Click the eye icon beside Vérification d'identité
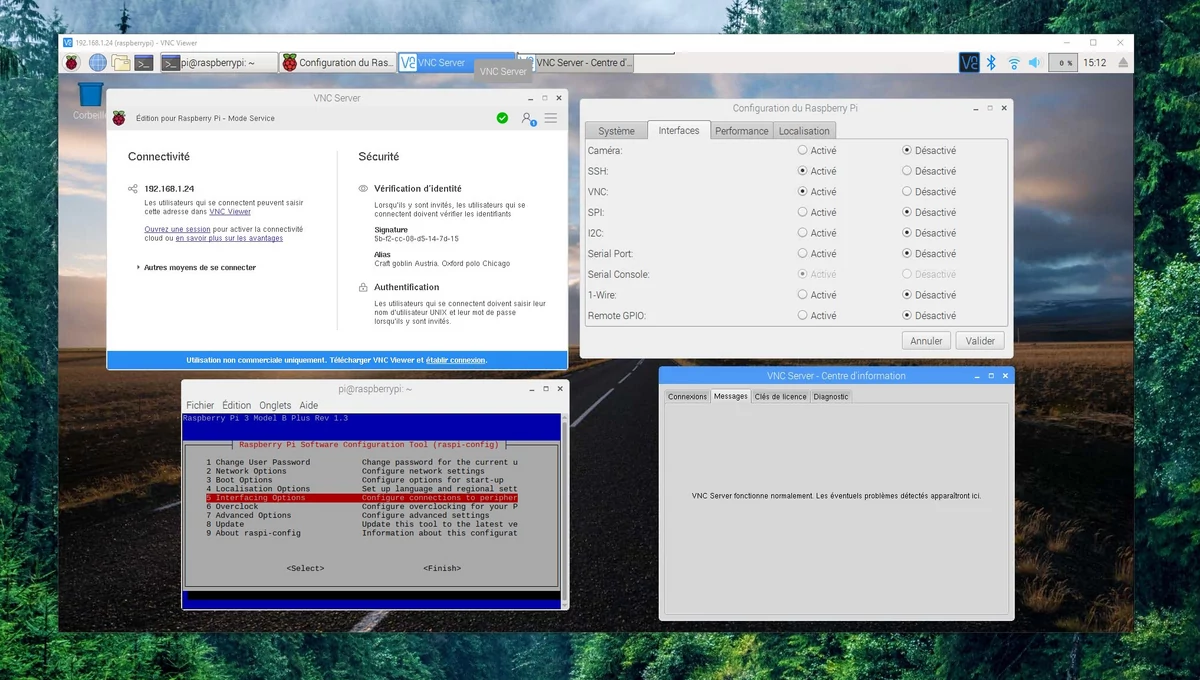The height and width of the screenshot is (680, 1200). tap(363, 188)
